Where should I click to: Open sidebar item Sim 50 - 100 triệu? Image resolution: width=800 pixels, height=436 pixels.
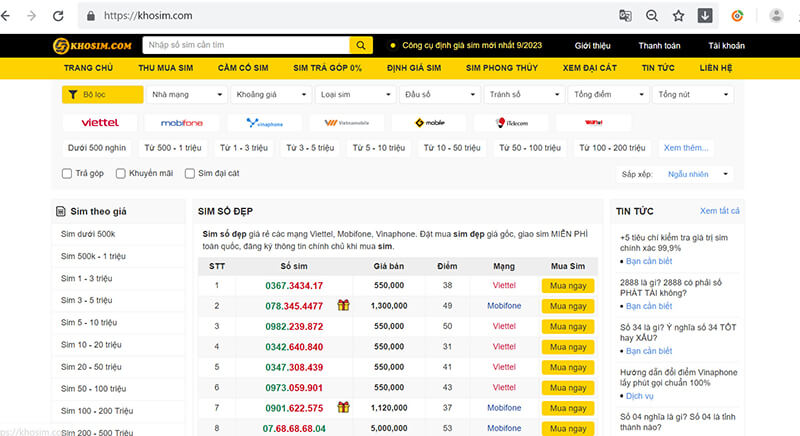point(93,389)
